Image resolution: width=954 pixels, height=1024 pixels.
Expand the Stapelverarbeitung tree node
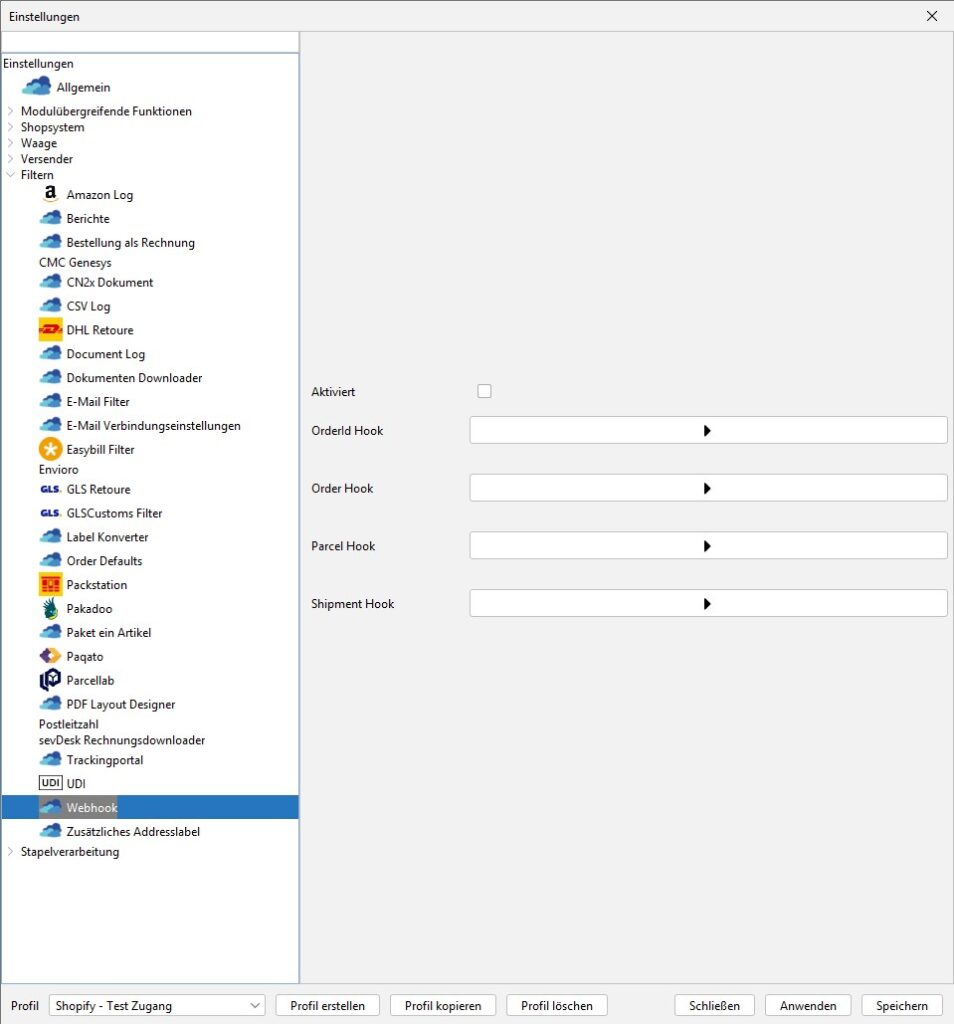point(10,852)
